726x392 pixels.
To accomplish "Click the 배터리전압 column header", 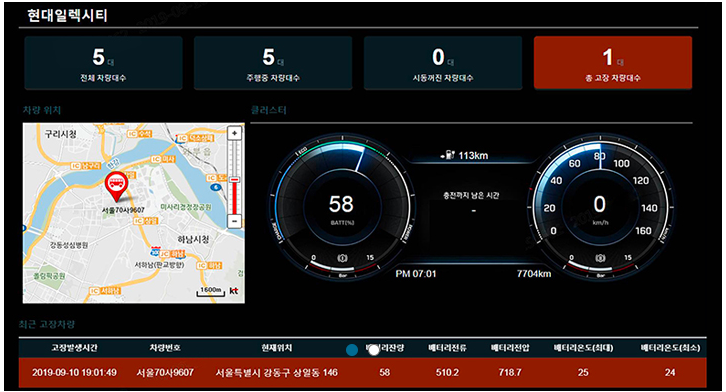I will [510, 348].
